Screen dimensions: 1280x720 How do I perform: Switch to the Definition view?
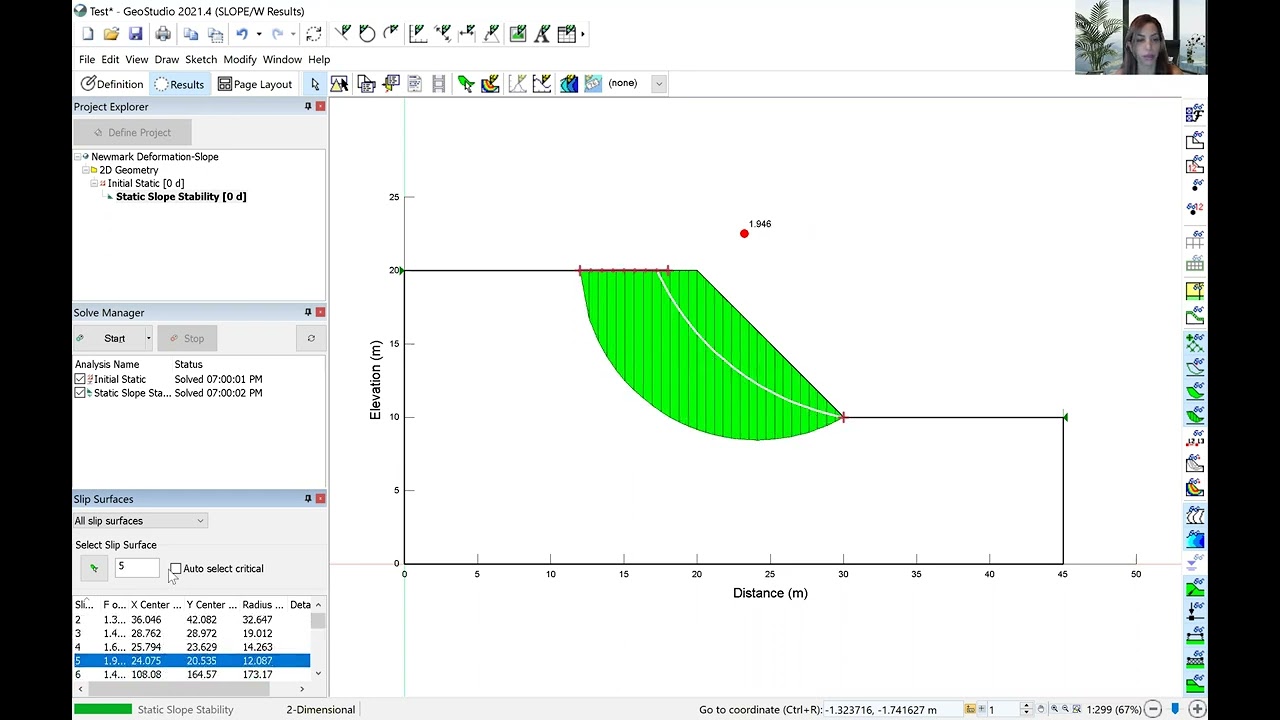pos(112,84)
